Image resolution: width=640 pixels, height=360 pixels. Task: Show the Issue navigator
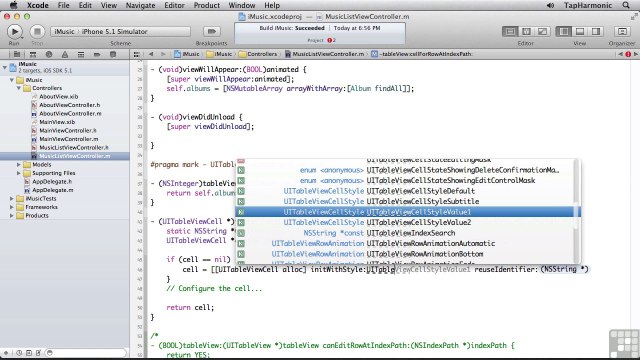click(65, 54)
